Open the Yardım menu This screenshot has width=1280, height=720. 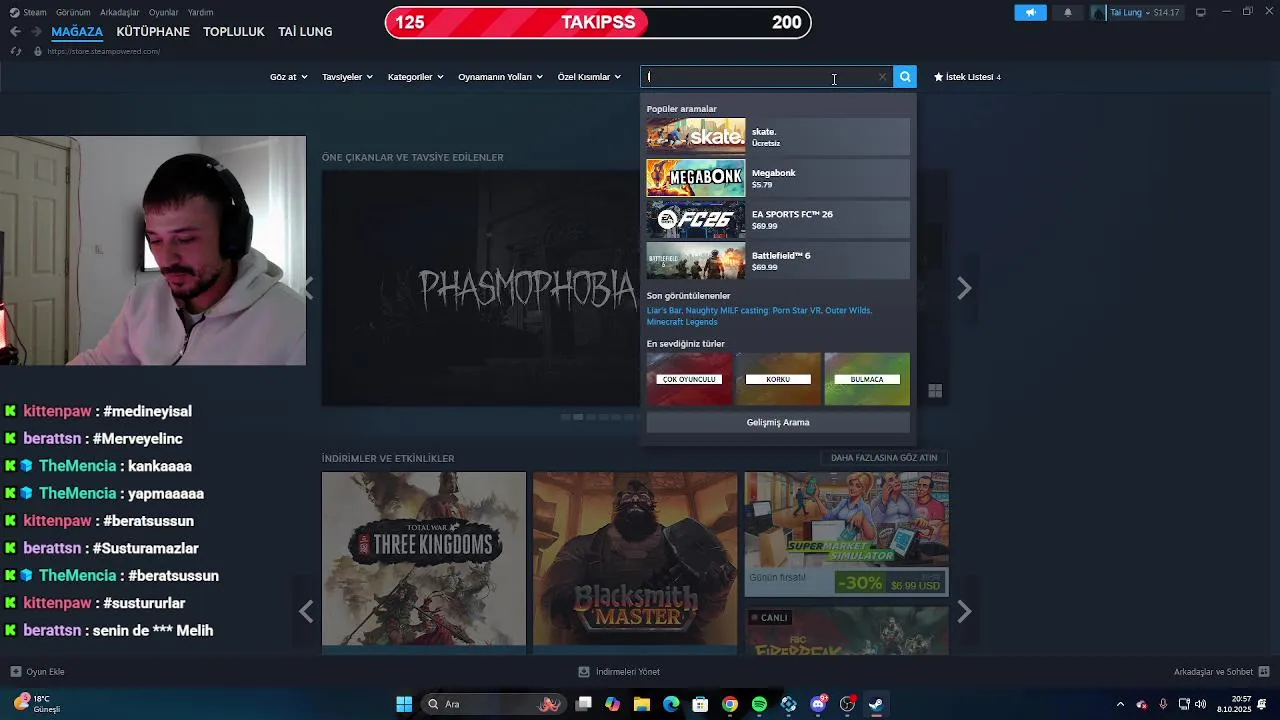coord(201,12)
